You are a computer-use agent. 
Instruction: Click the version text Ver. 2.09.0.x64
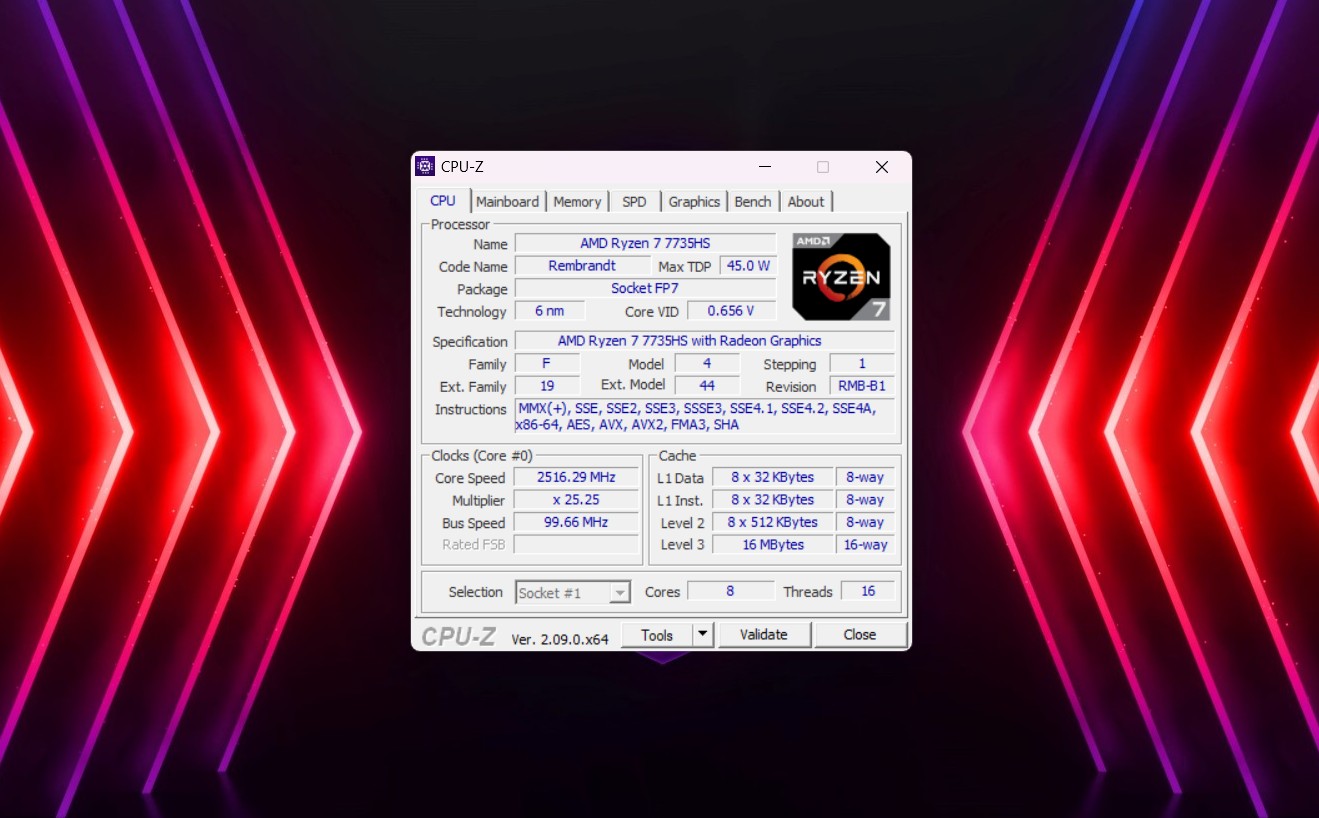(560, 639)
